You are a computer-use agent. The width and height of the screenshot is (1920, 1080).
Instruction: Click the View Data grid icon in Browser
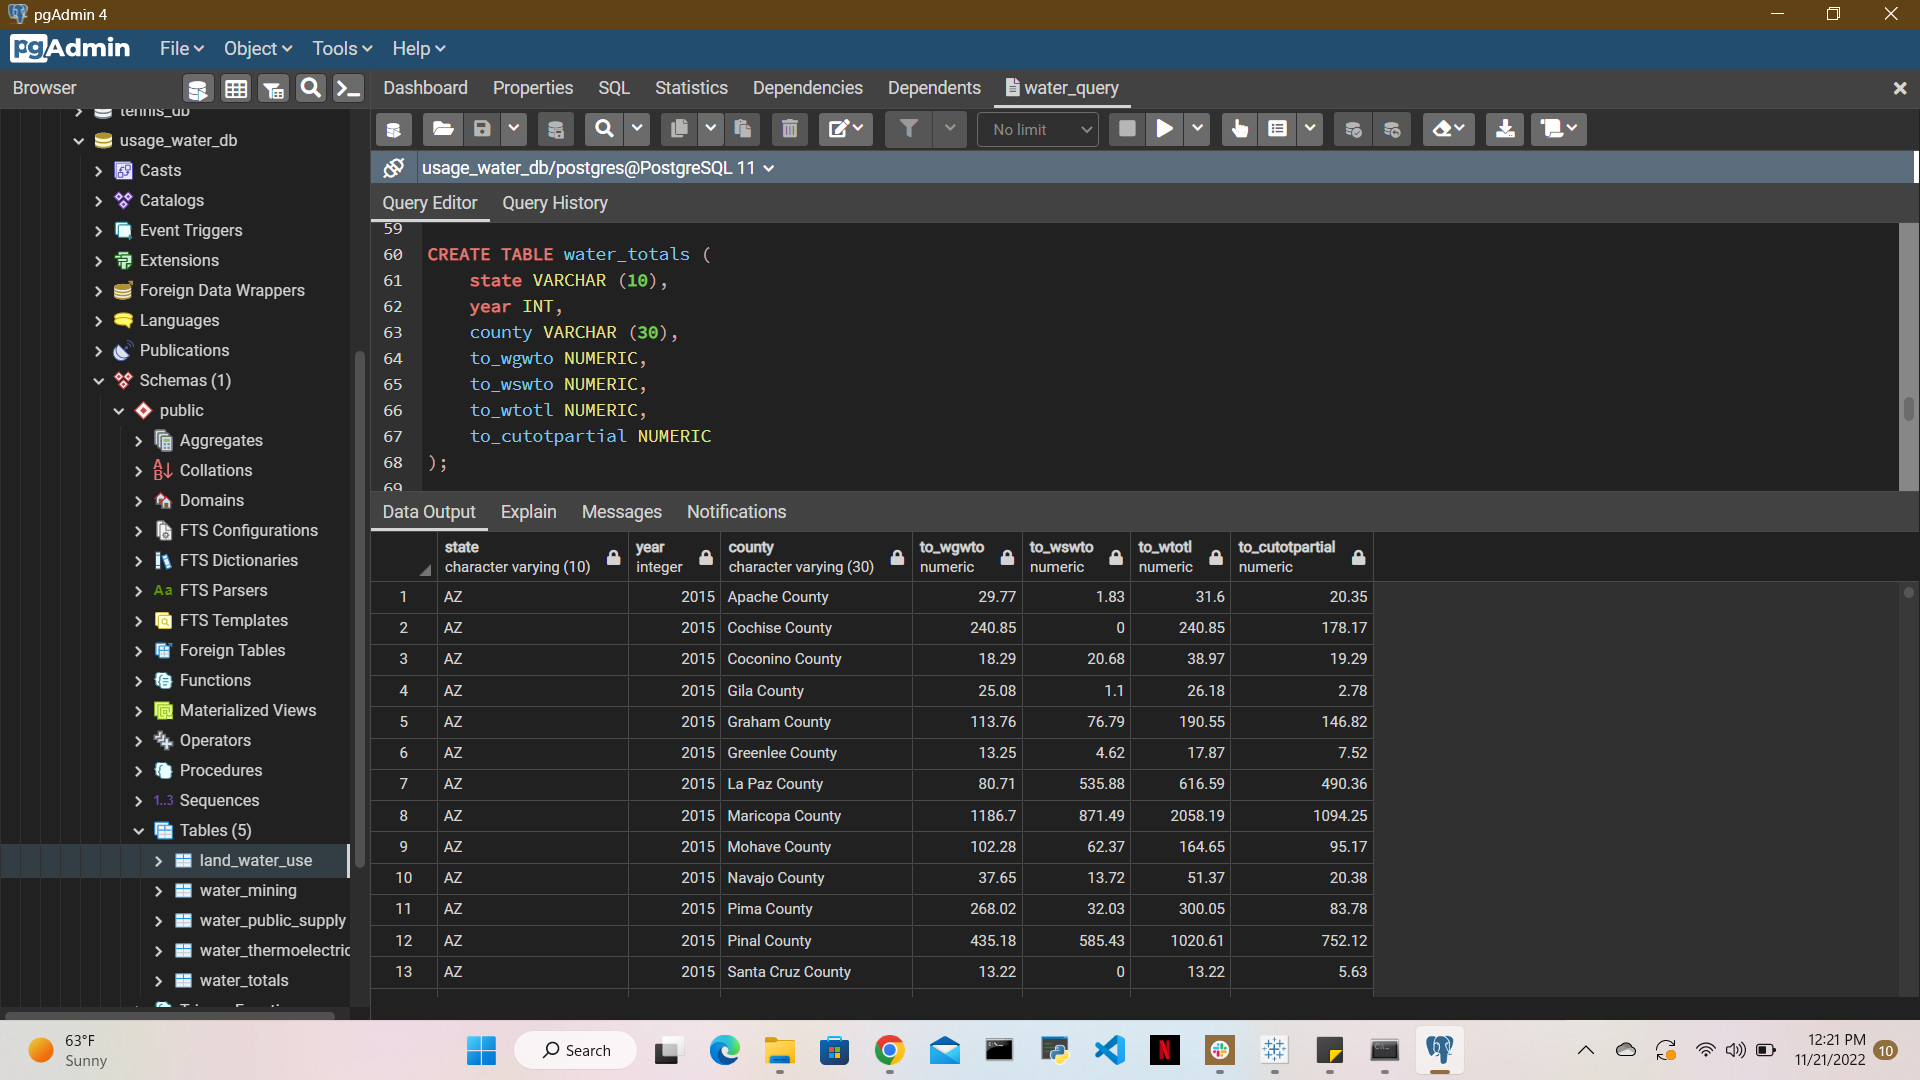[x=236, y=89]
